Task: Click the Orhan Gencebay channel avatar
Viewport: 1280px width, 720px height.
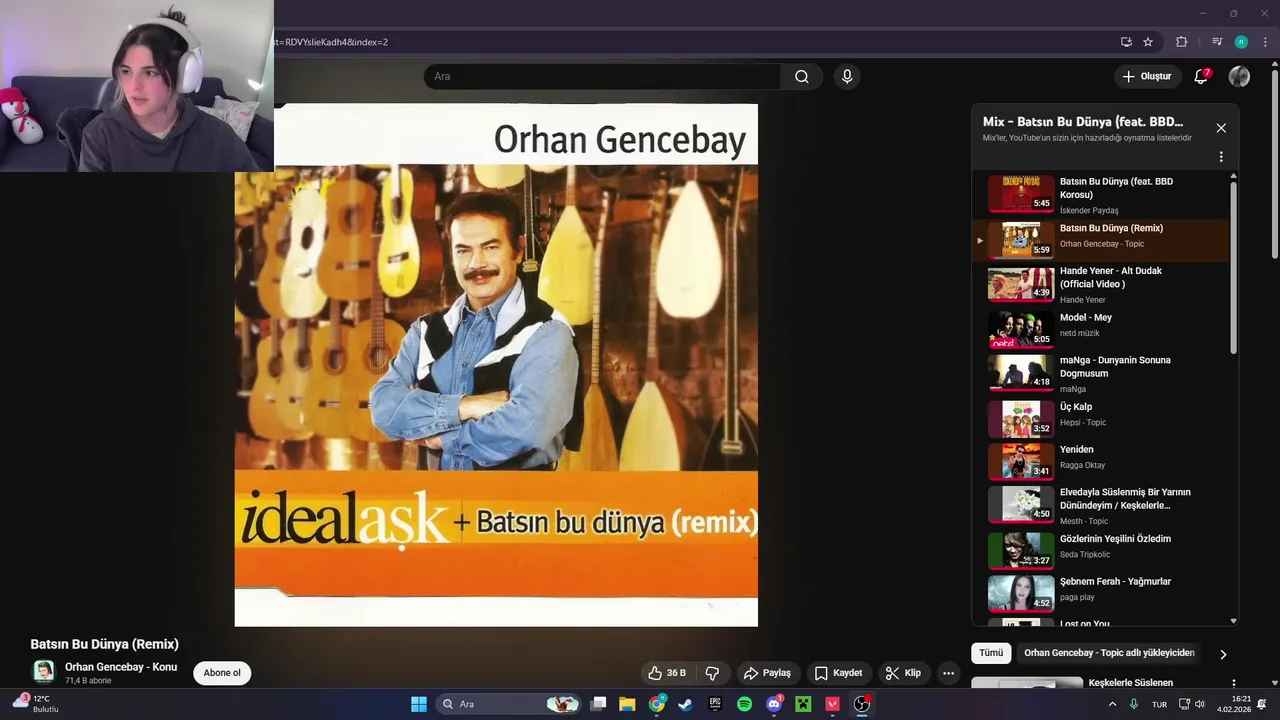Action: (x=44, y=672)
